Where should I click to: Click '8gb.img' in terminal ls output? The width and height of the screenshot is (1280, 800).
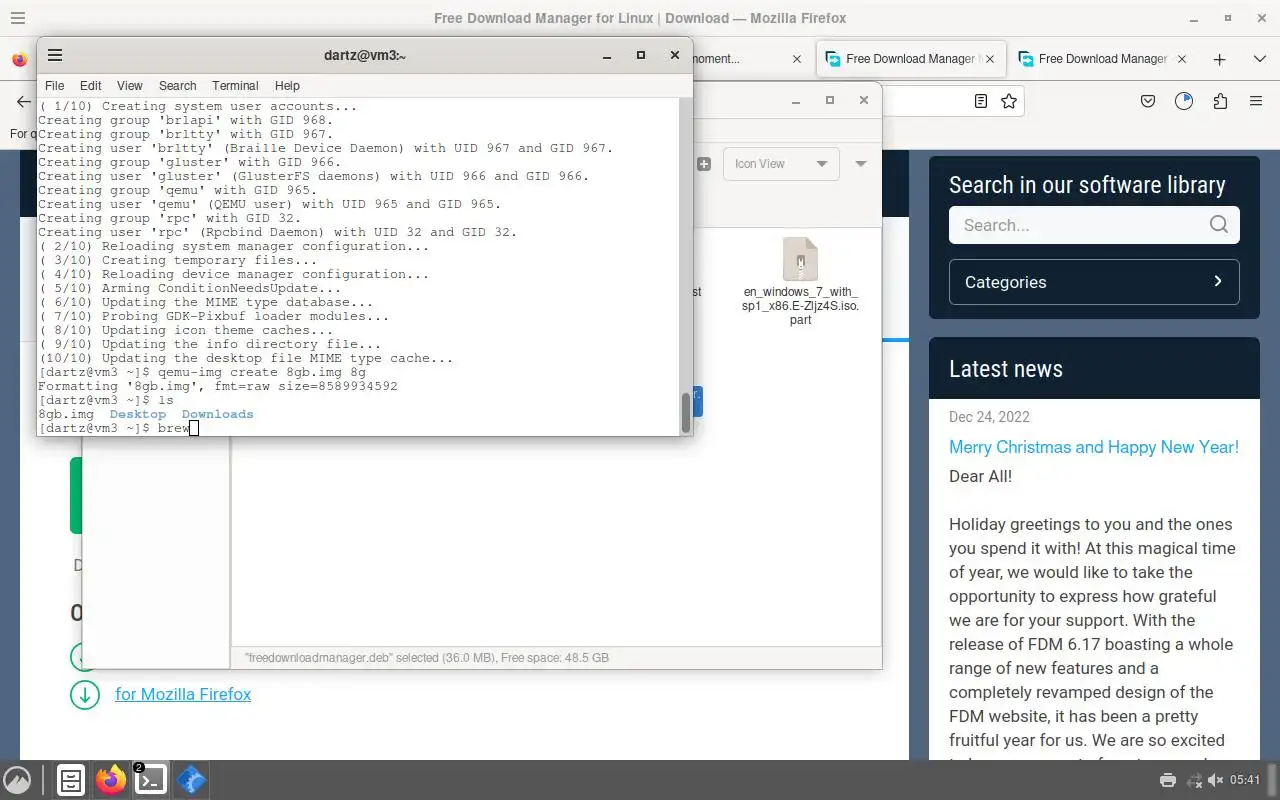(x=66, y=414)
